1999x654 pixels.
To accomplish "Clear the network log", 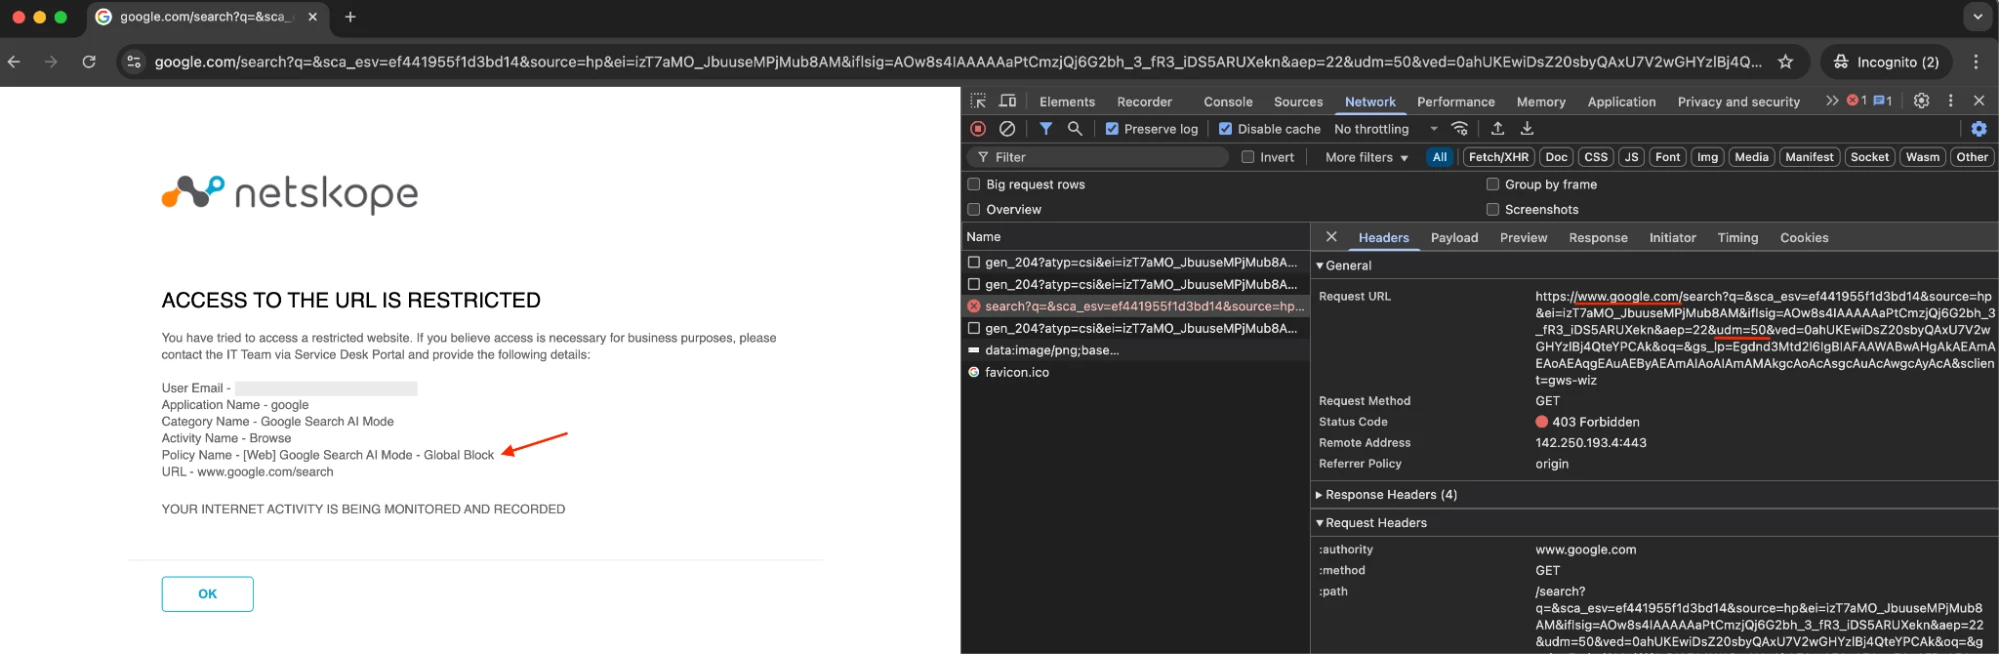I will point(1007,129).
